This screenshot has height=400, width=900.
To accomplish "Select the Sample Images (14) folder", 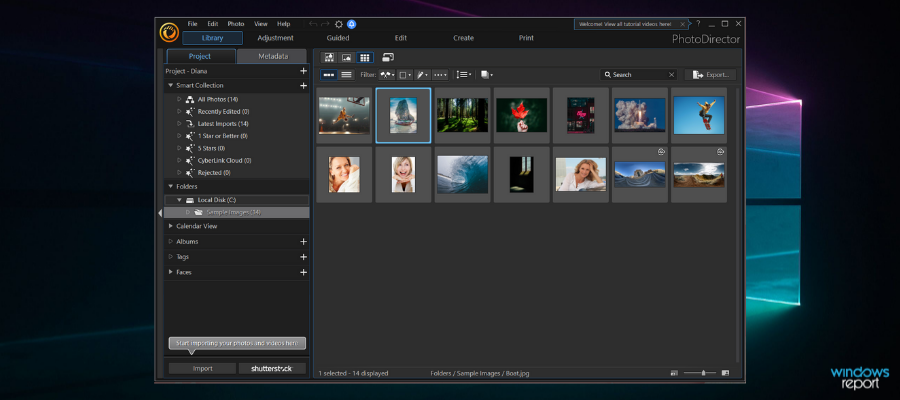I will (236, 212).
